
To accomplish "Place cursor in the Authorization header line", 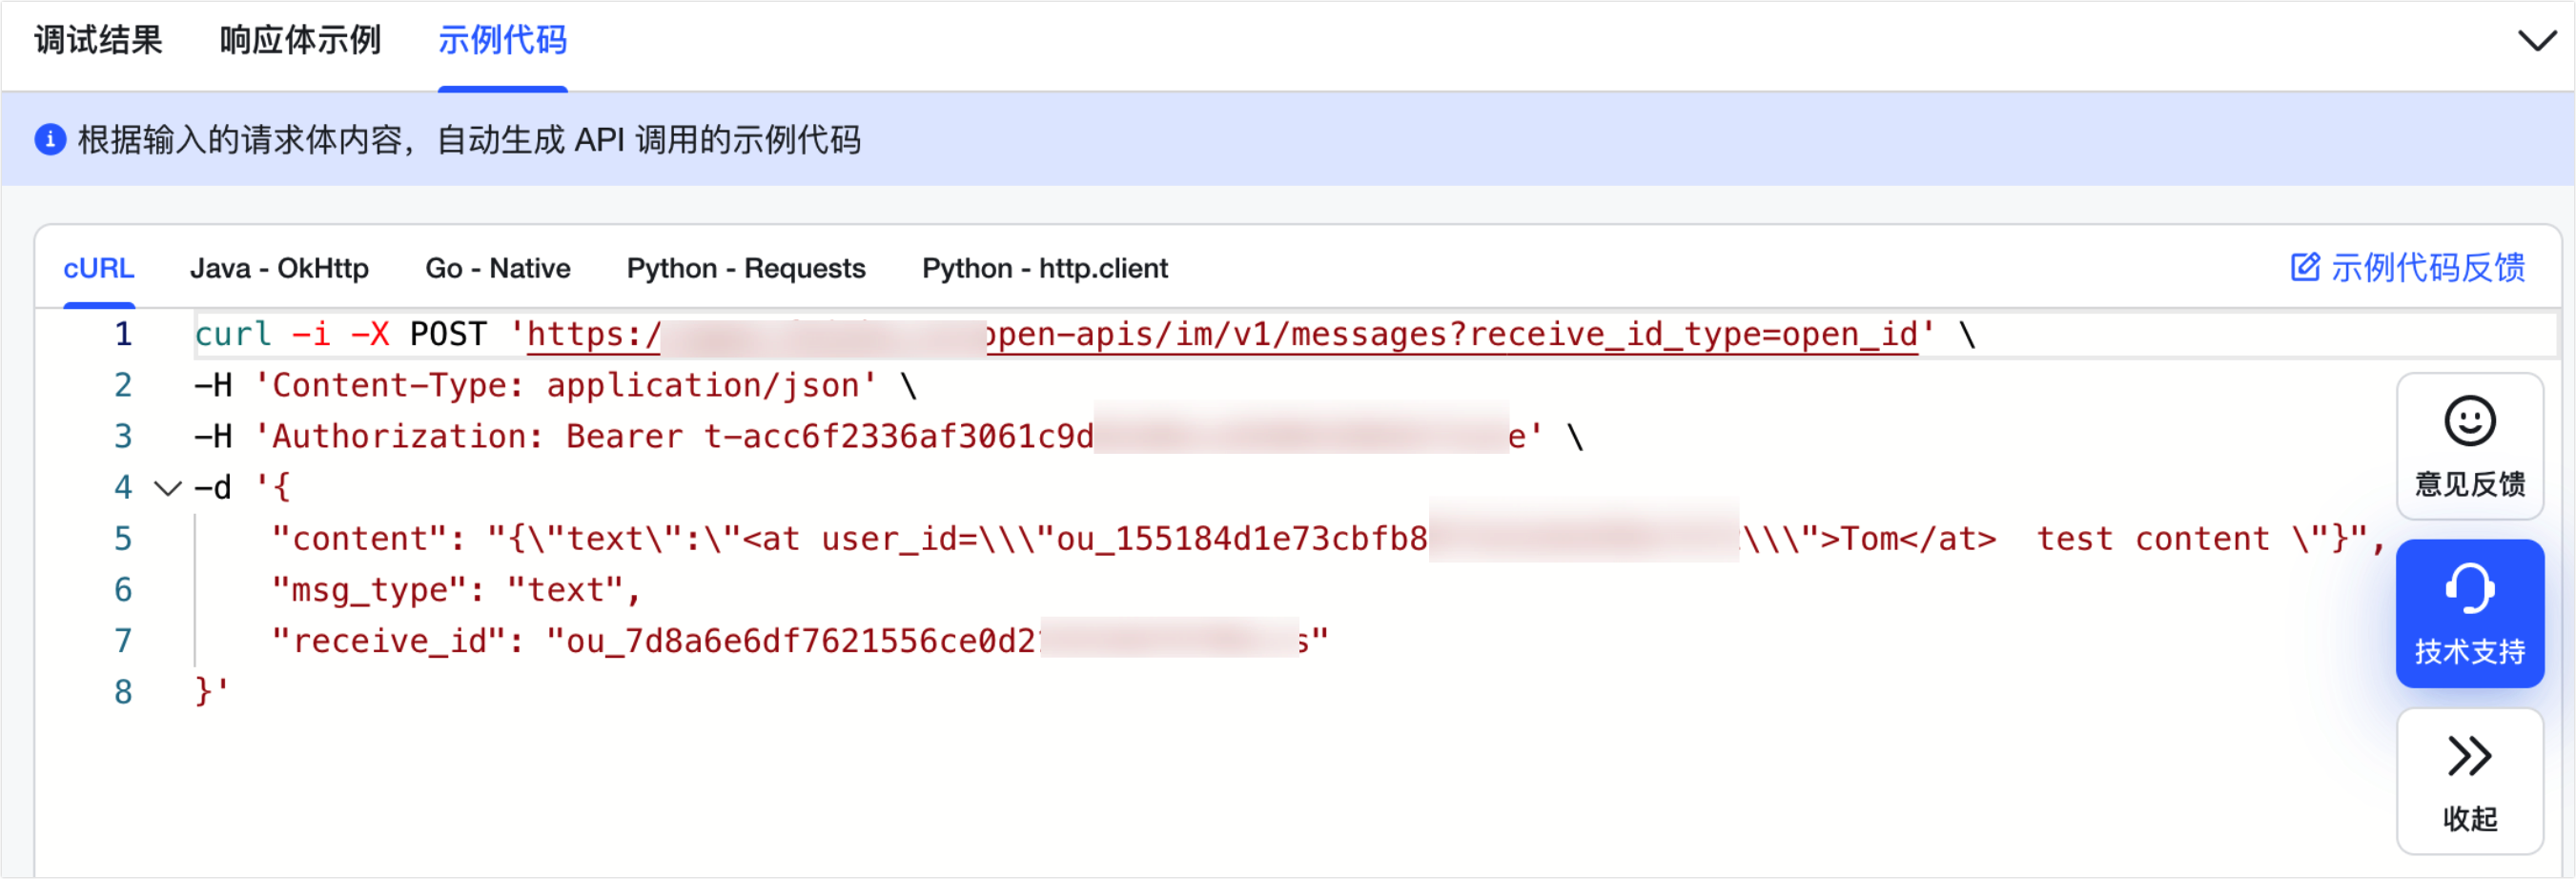I will (888, 437).
